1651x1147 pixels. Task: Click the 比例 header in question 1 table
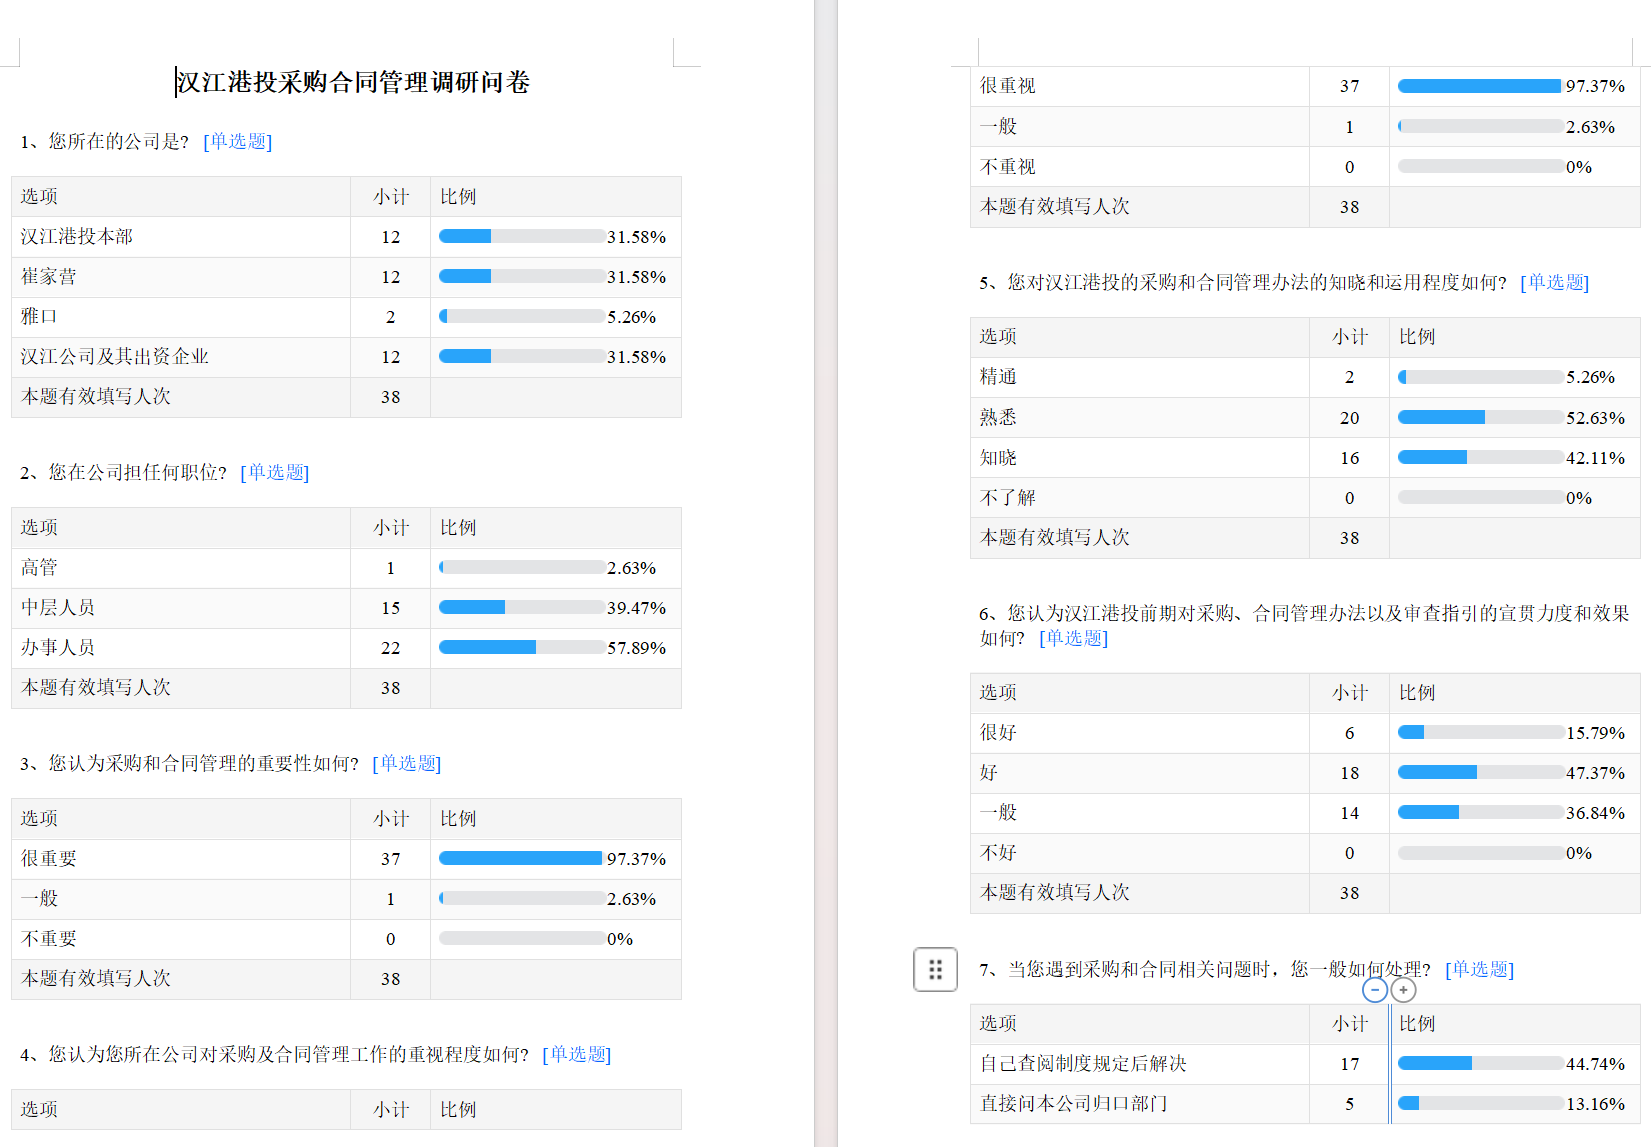pyautogui.click(x=458, y=197)
